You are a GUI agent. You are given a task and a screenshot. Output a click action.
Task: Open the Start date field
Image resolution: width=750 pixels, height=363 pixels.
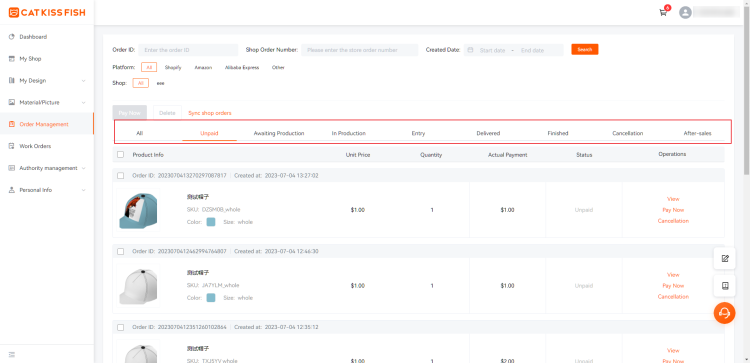(492, 50)
